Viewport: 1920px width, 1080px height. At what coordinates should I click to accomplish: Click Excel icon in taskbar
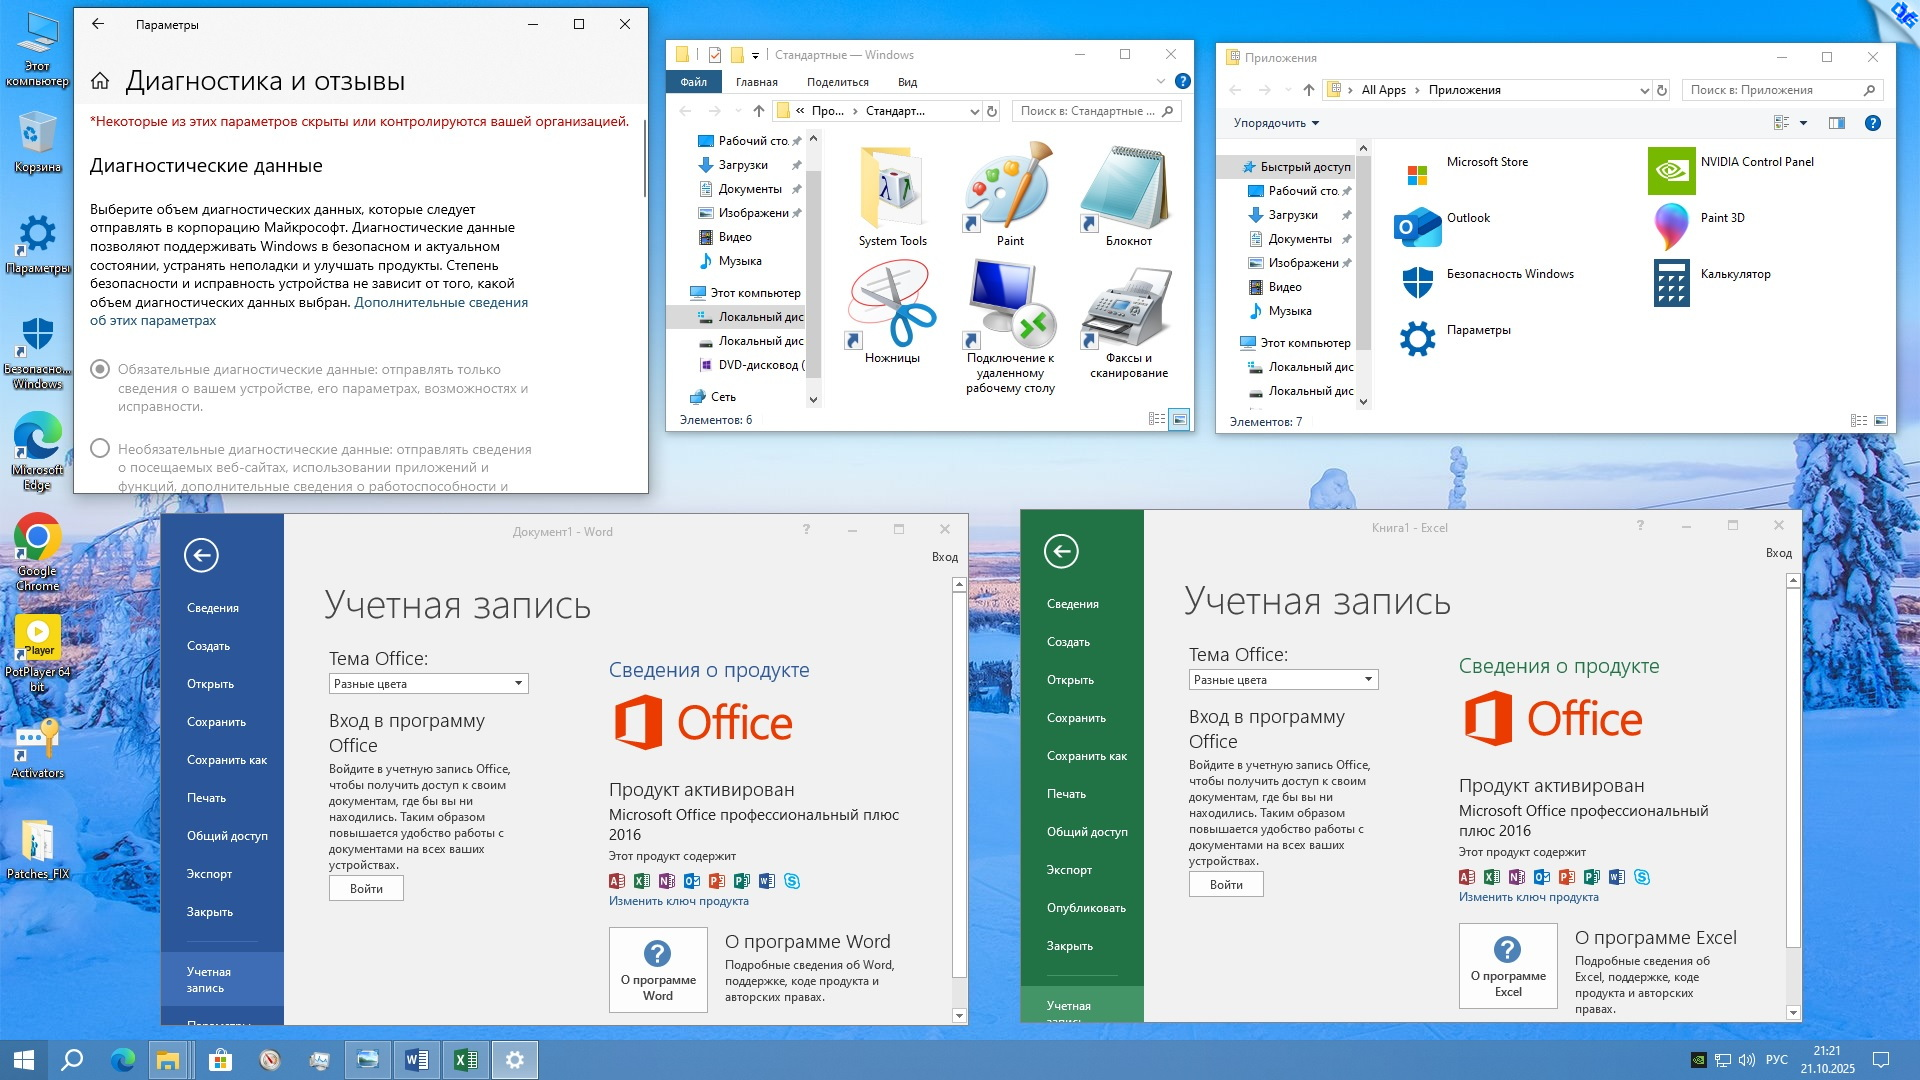pos(465,1060)
